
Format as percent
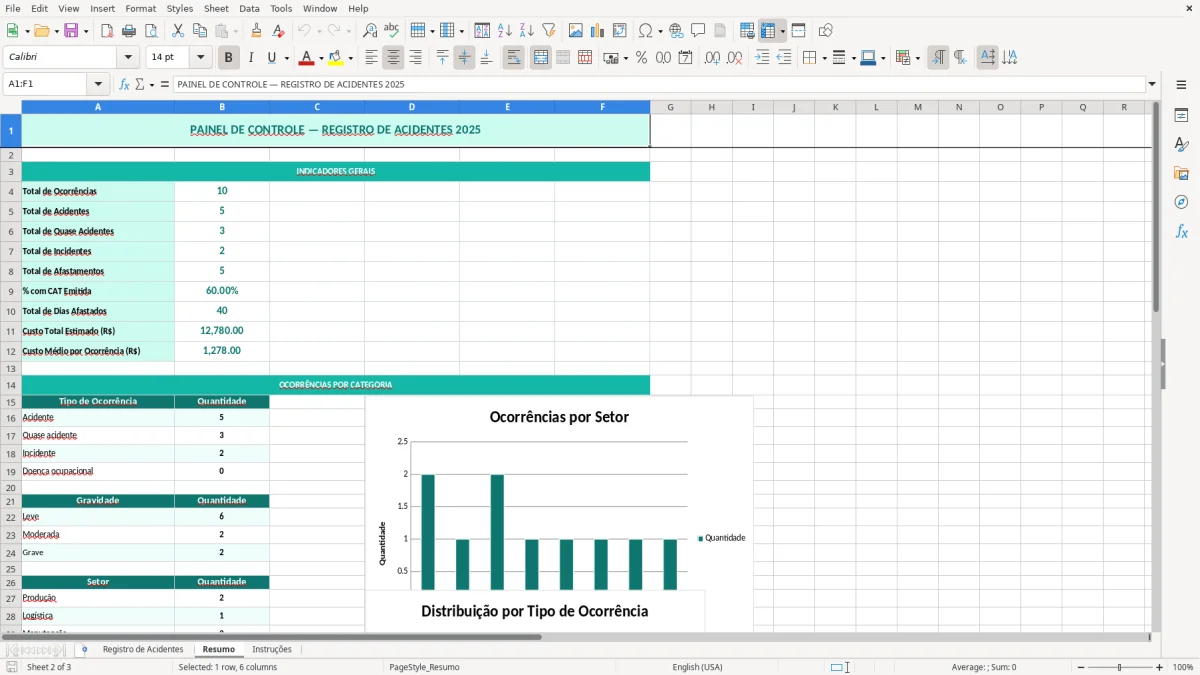tap(641, 58)
